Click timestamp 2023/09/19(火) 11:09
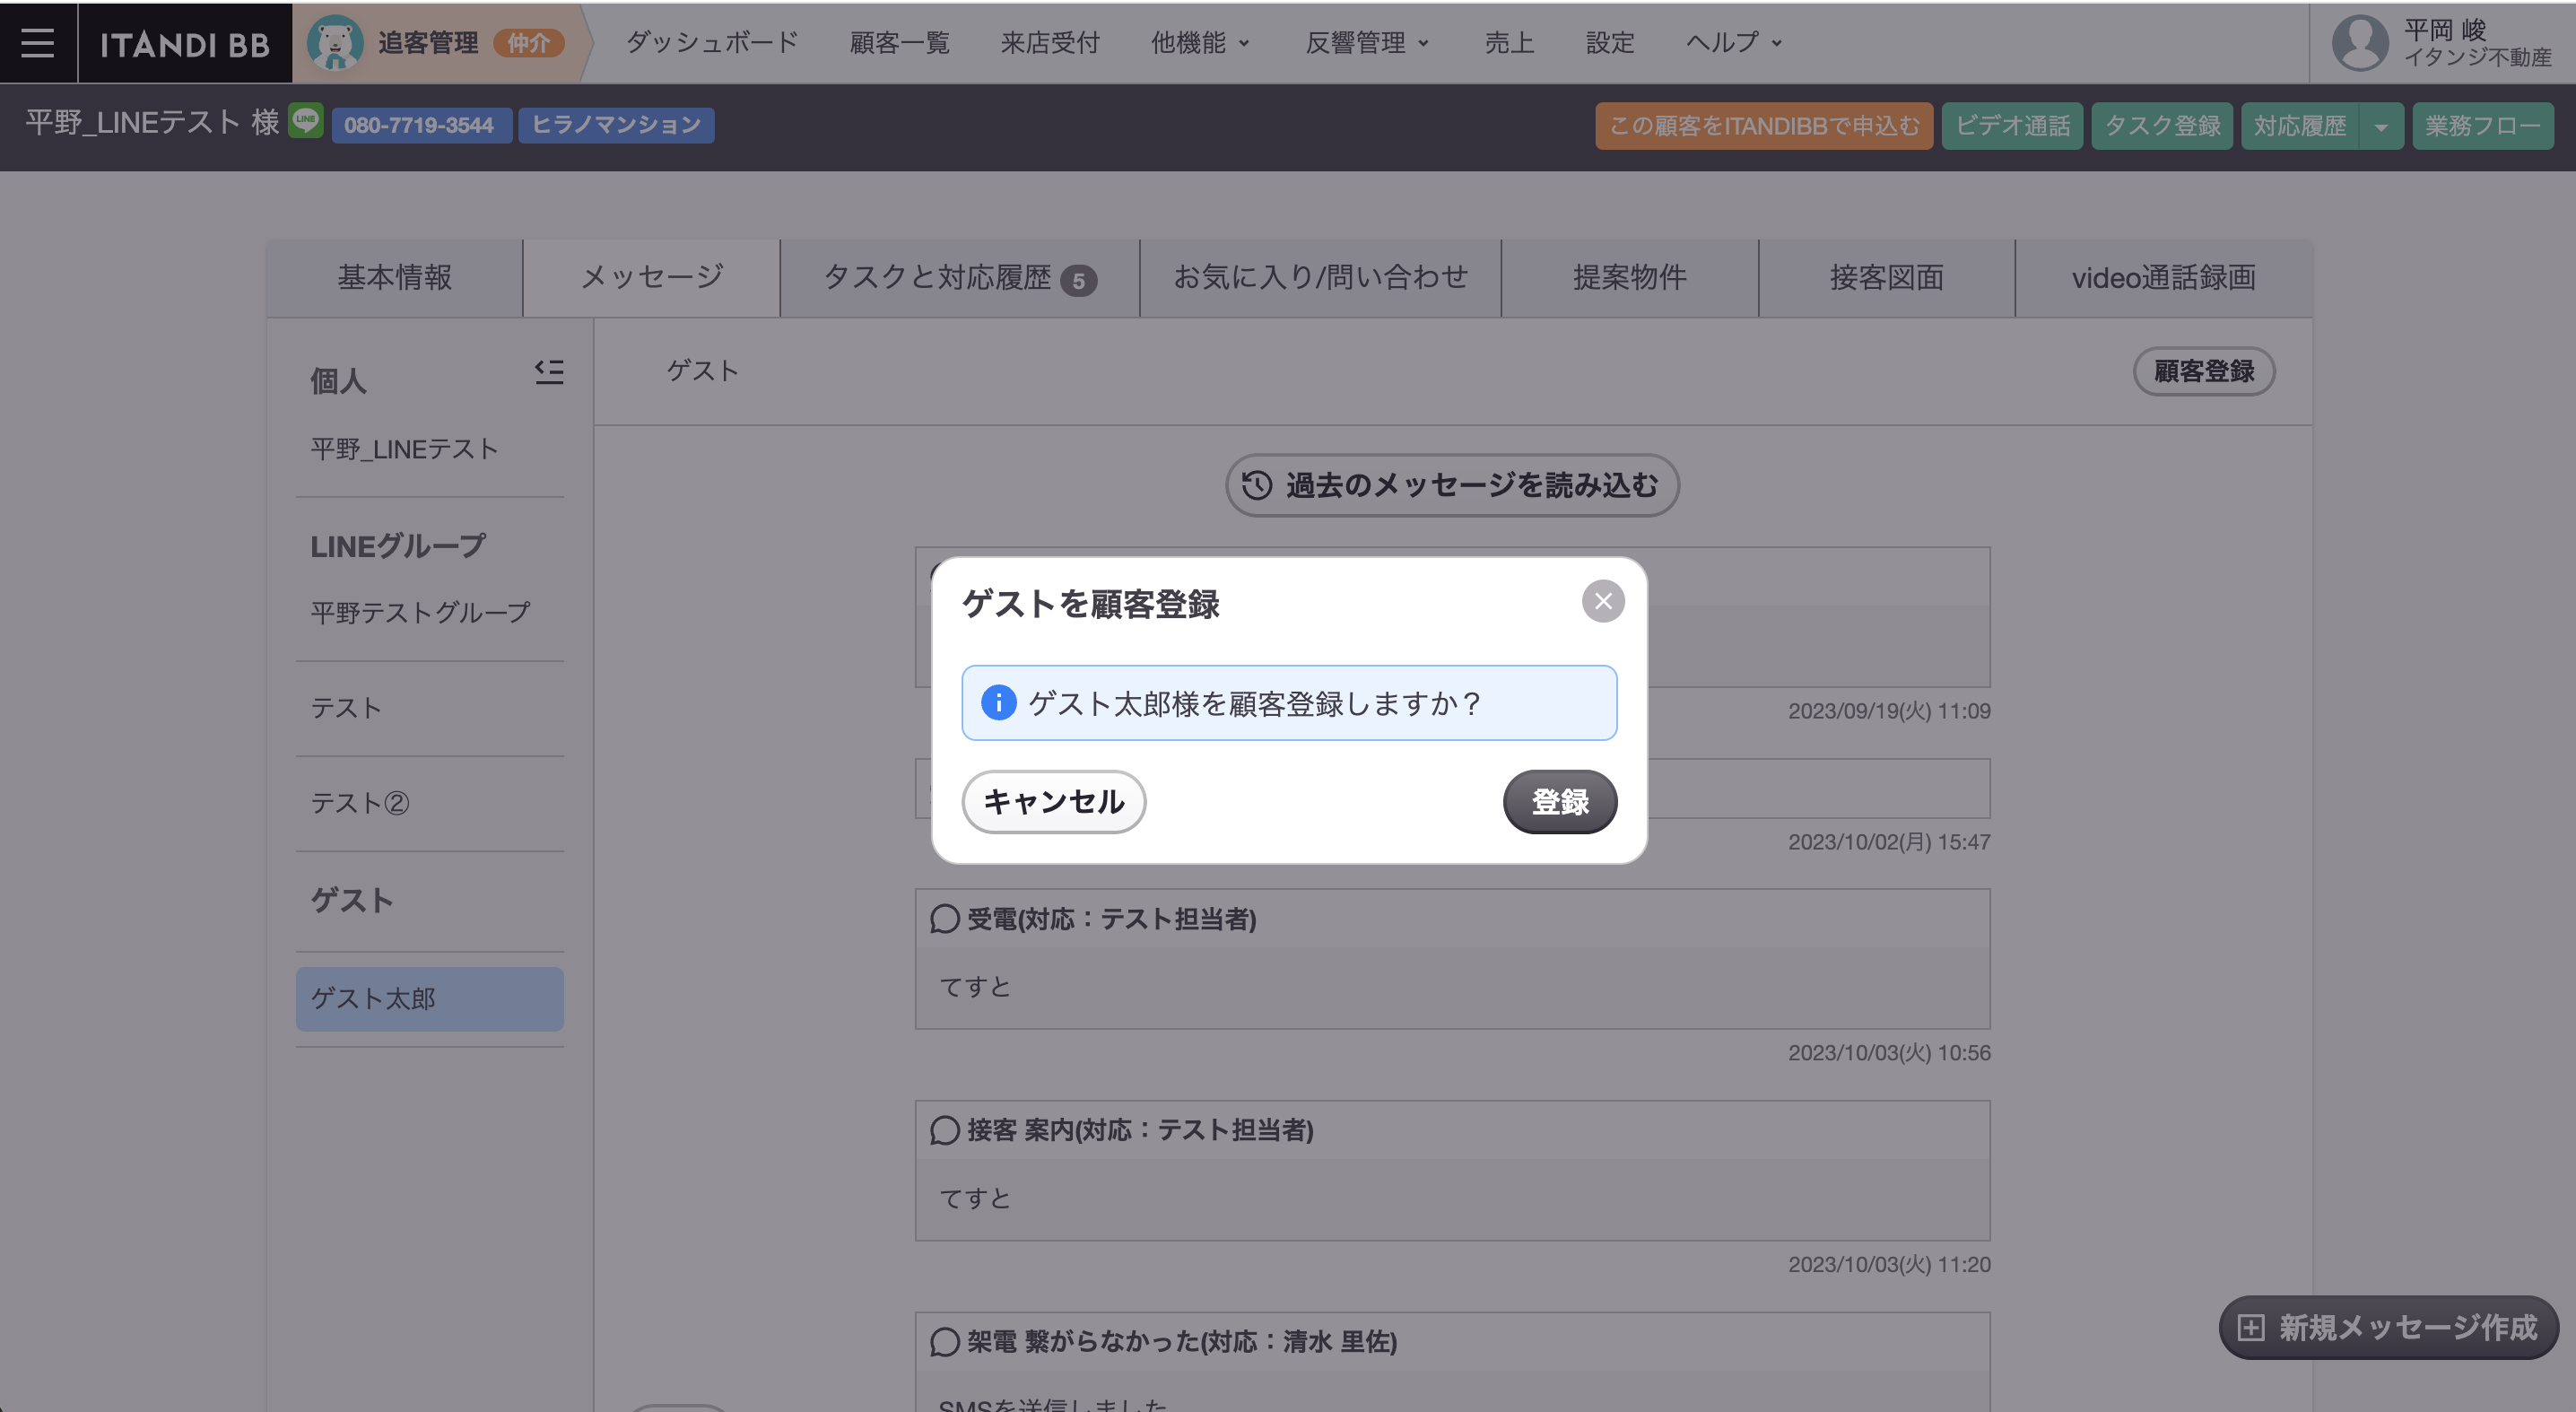The height and width of the screenshot is (1412, 2576). 1889,711
